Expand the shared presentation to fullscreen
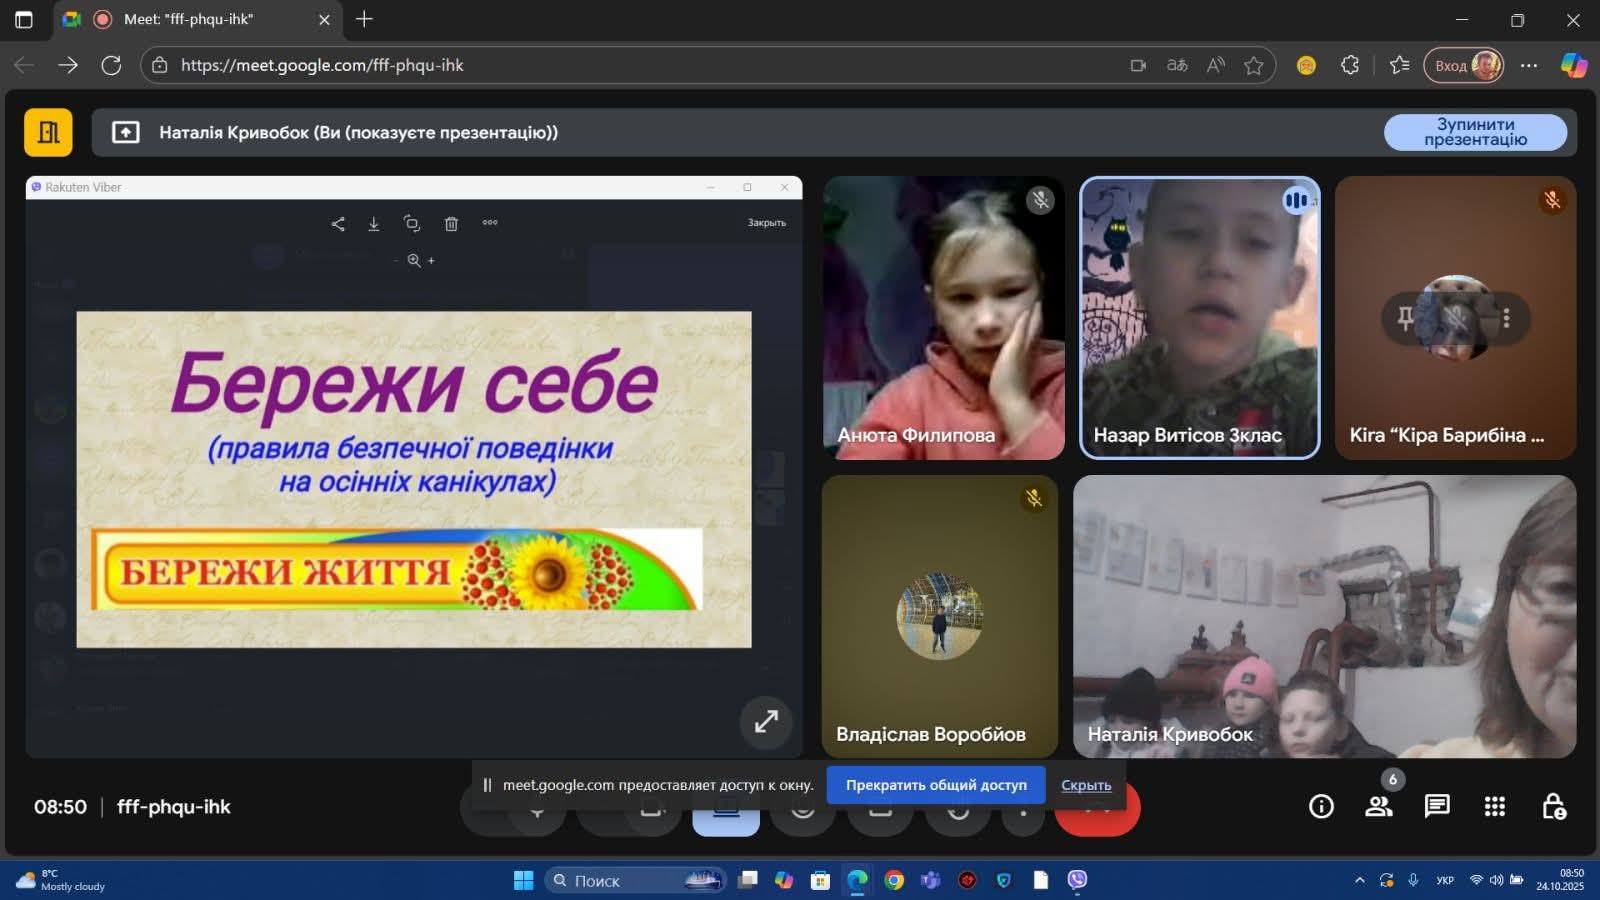 point(766,721)
